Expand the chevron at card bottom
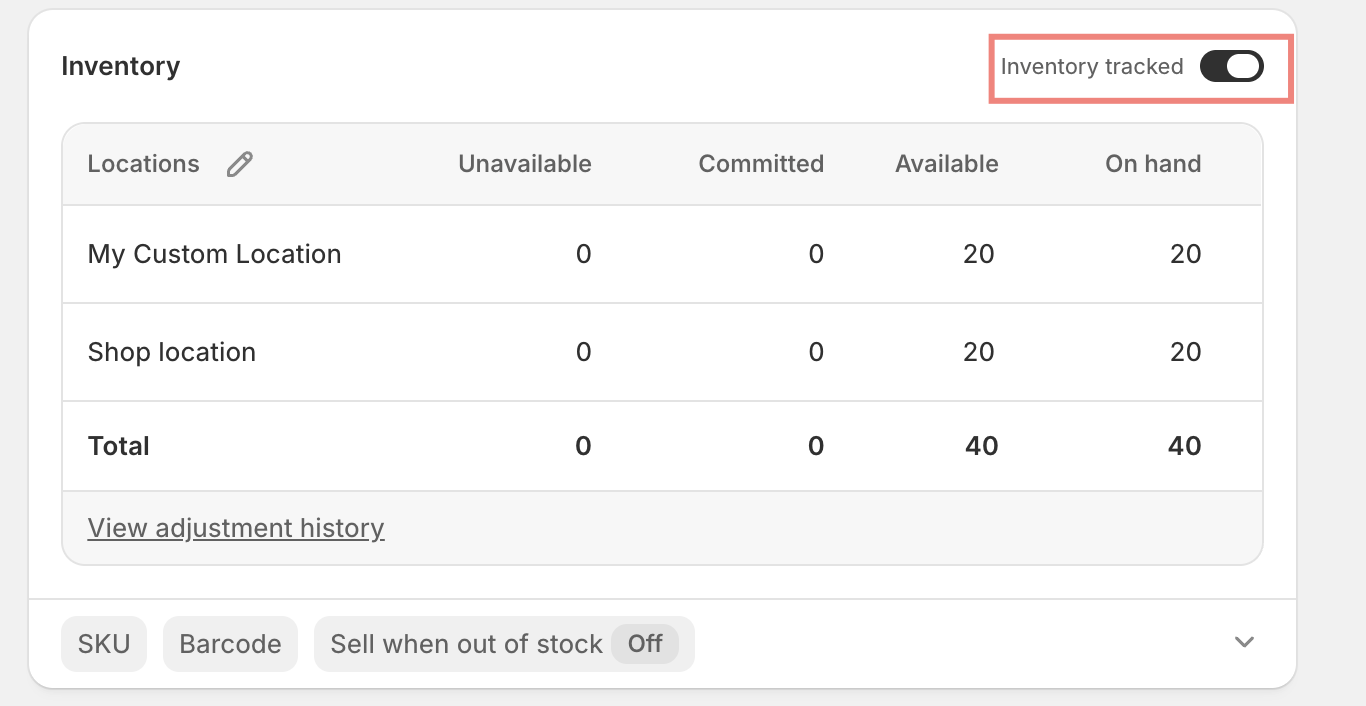This screenshot has height=706, width=1366. (1244, 642)
